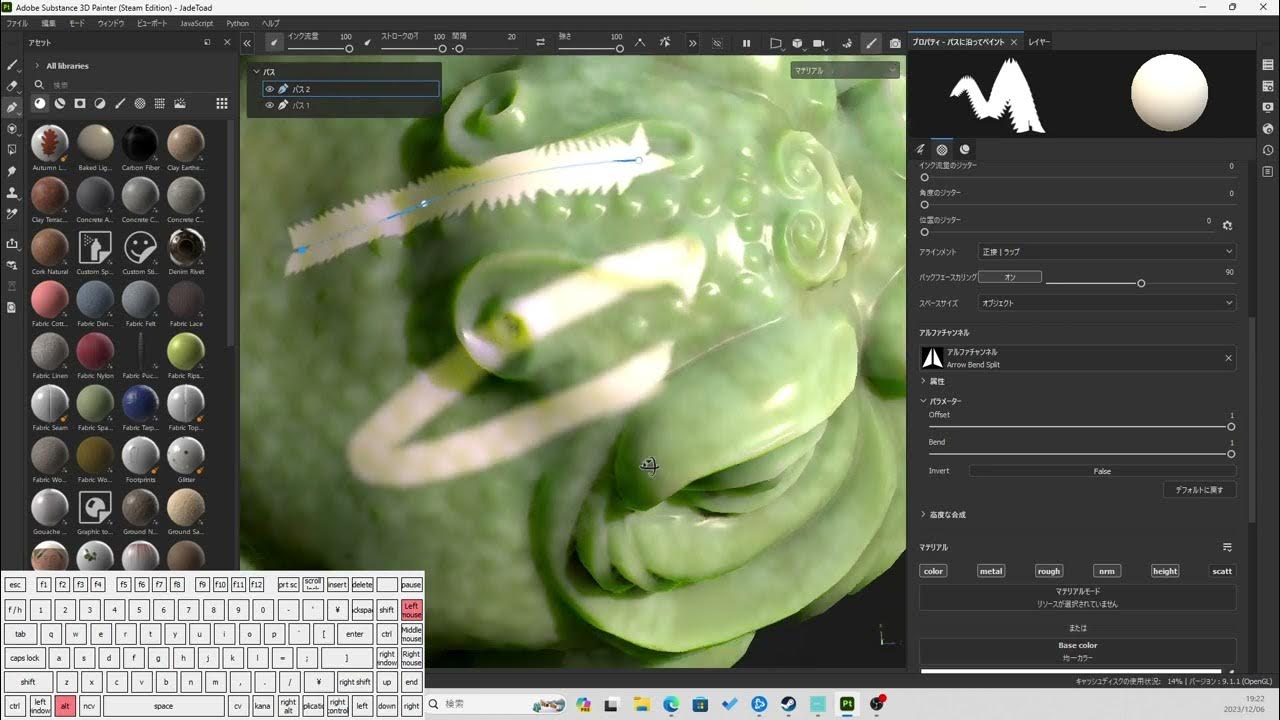Filter assets by Materials sphere icon

point(40,103)
